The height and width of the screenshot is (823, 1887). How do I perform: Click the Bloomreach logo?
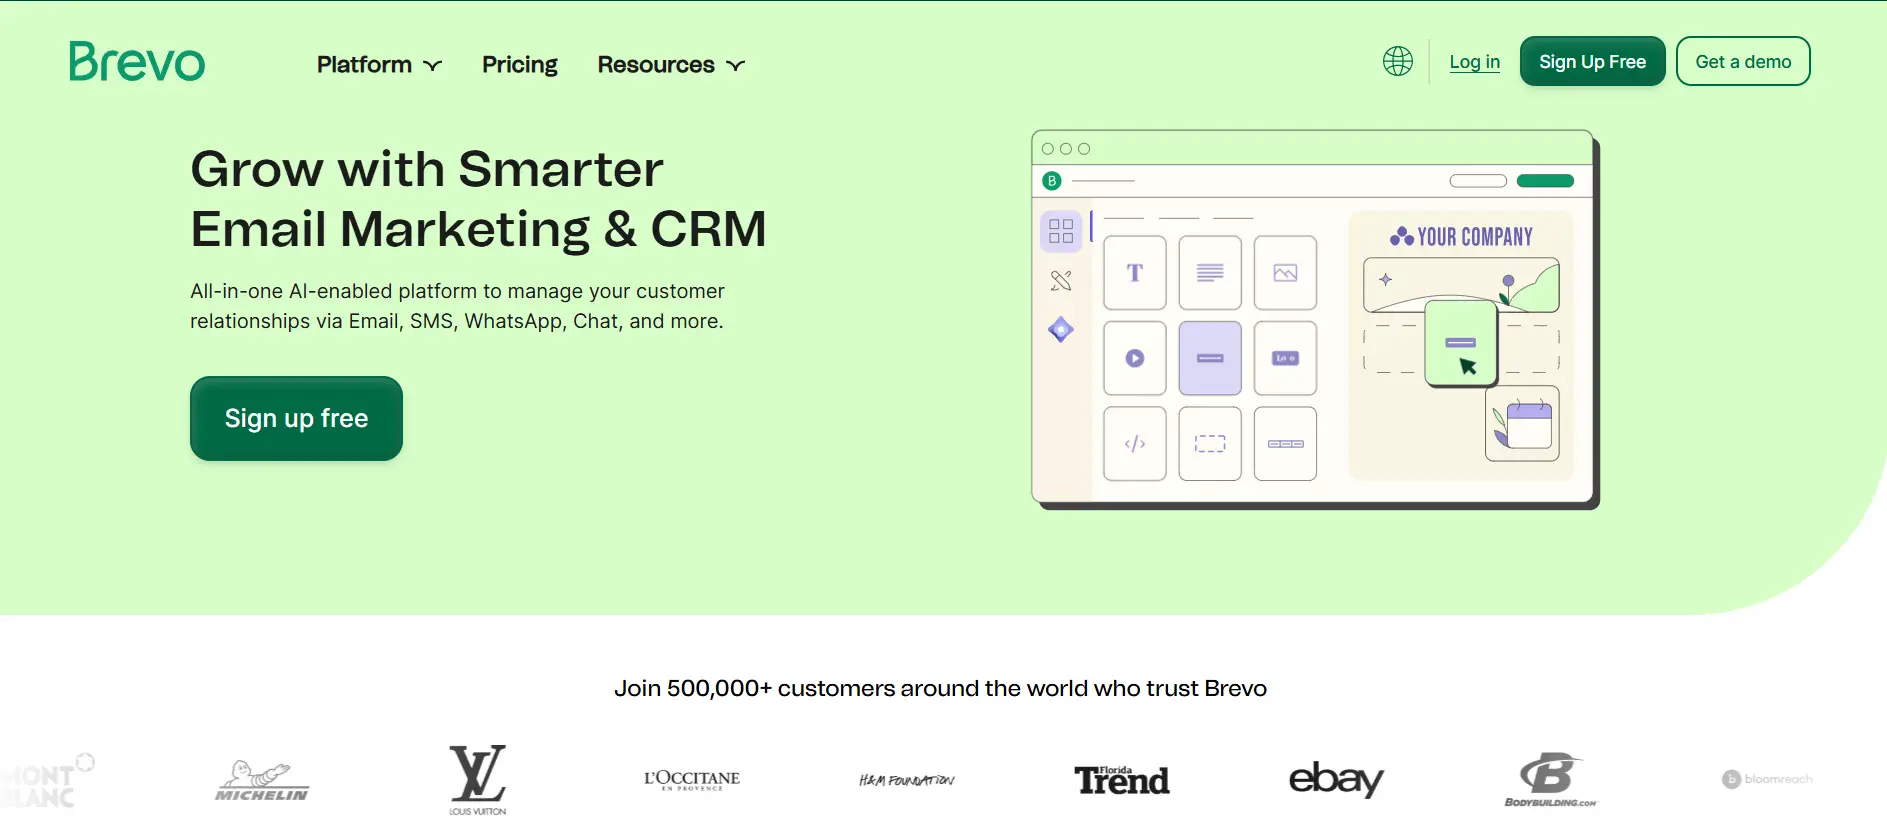[x=1767, y=779]
